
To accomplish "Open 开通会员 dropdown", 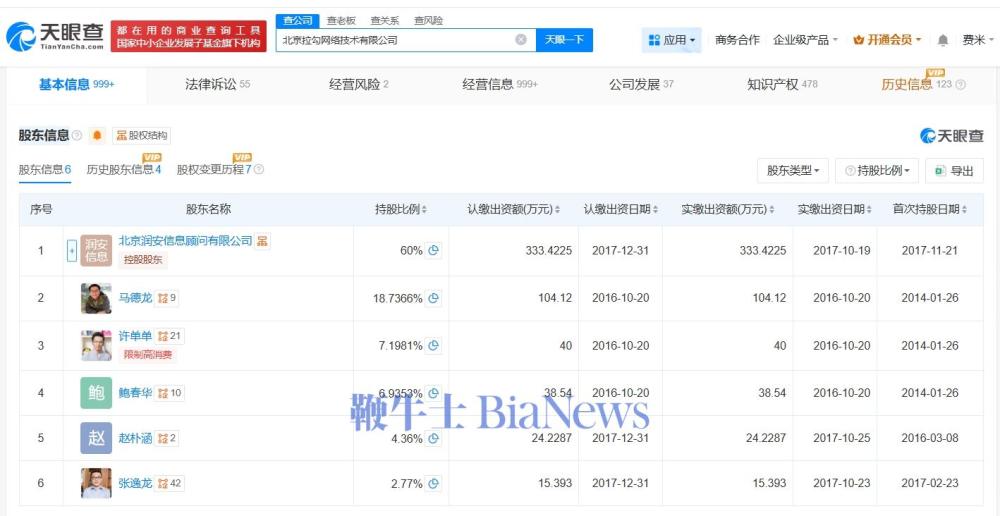I will click(887, 40).
